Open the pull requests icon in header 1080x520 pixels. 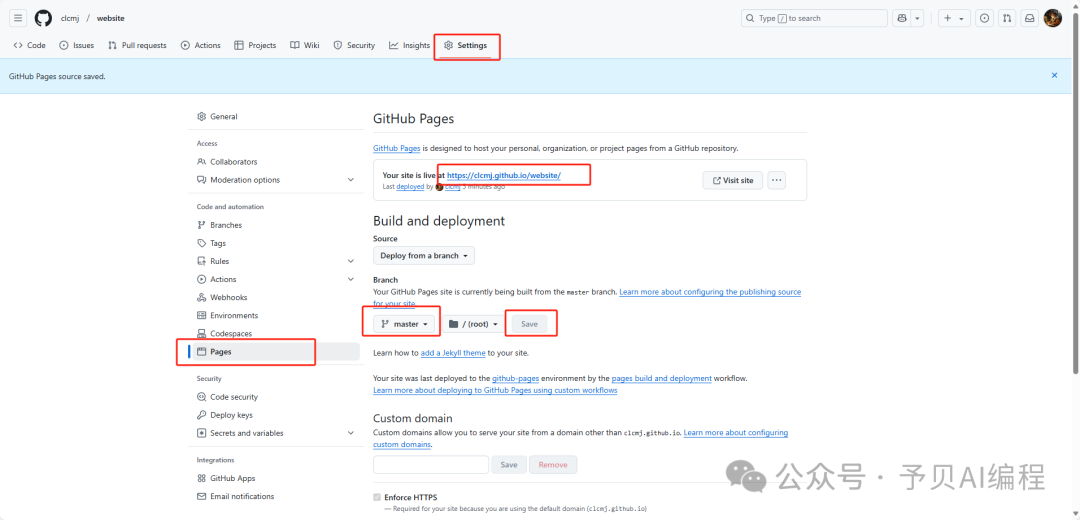1007,19
